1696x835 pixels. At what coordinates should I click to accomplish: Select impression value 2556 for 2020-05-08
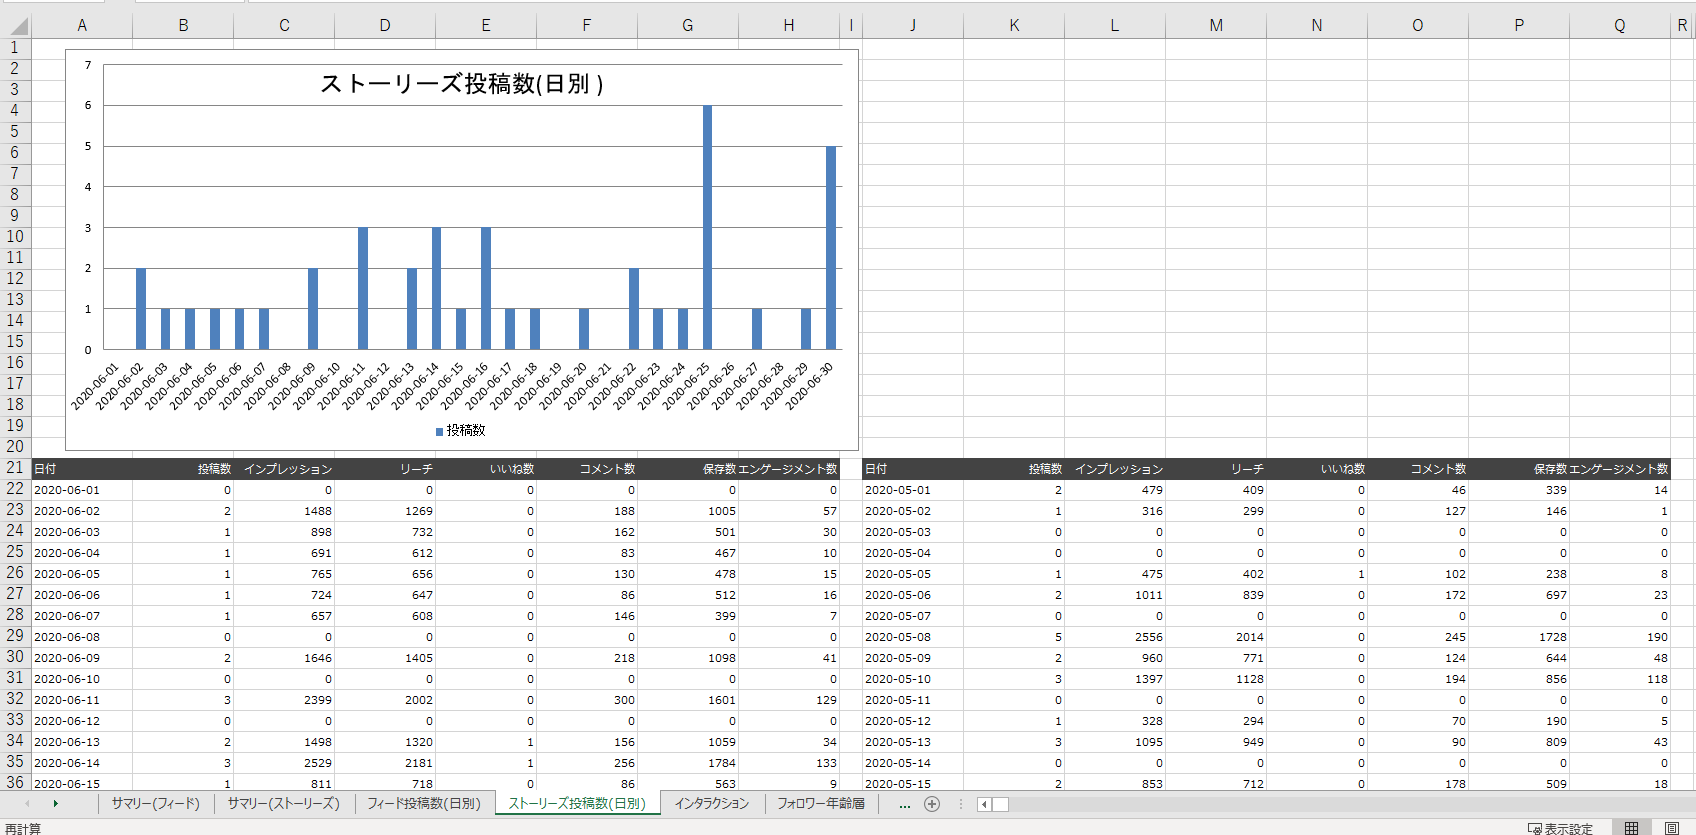click(x=1115, y=637)
